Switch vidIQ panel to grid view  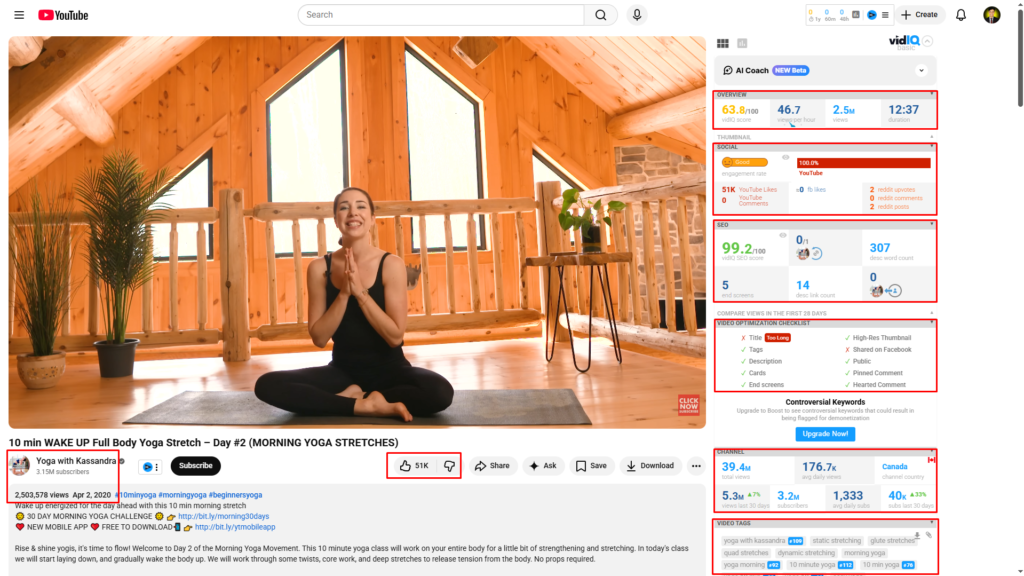723,43
